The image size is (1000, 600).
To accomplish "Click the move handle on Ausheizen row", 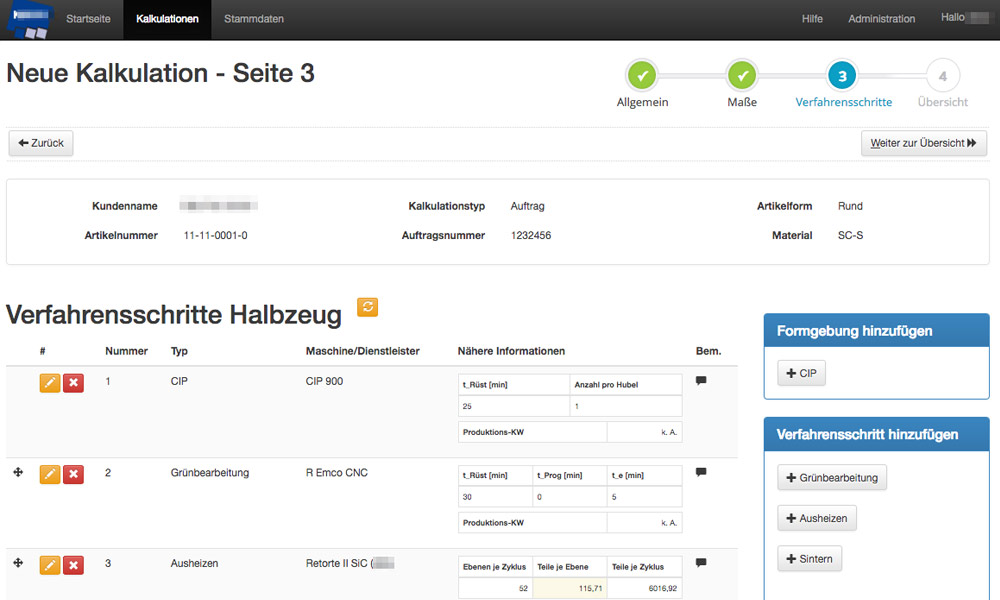I will (x=18, y=564).
